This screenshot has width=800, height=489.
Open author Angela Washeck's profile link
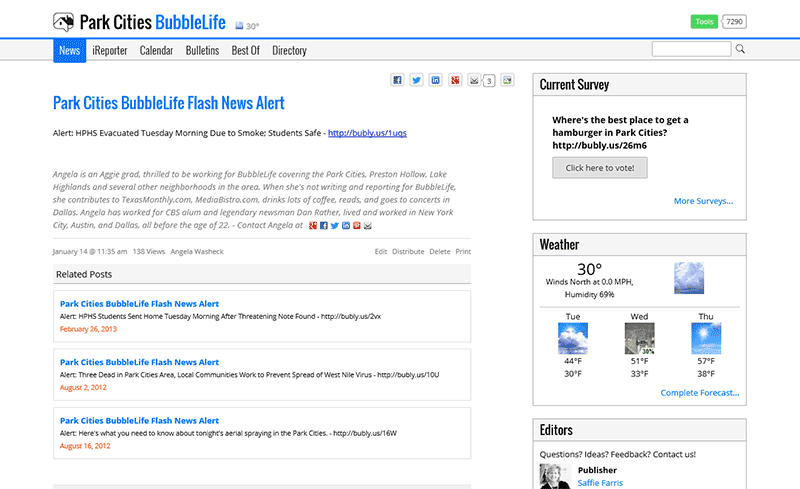tap(197, 252)
